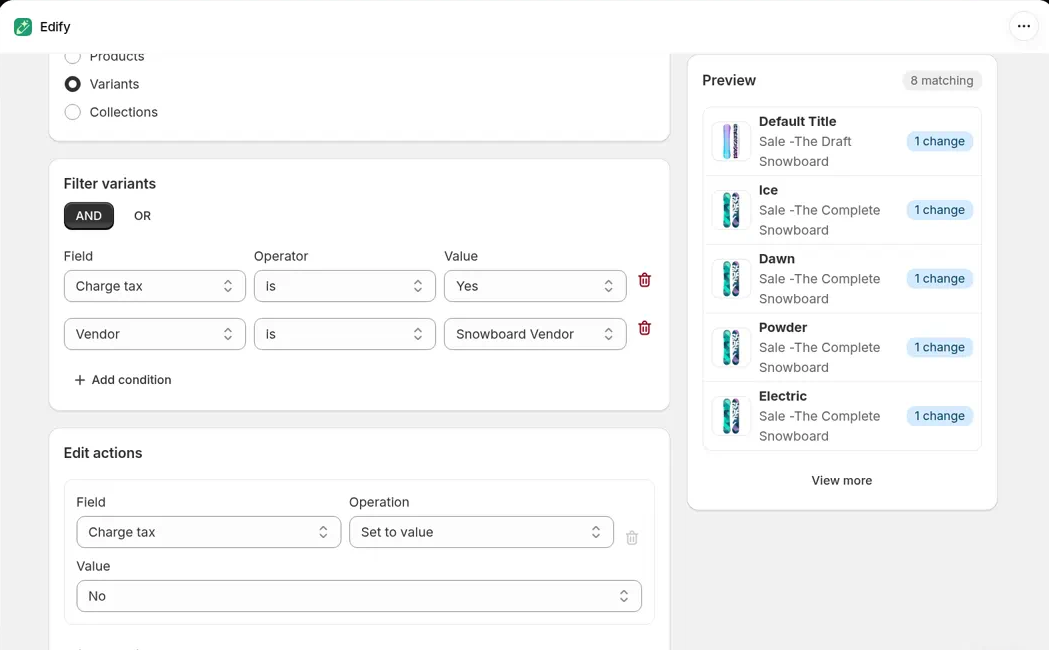Click the Powder variant thumbnail
Viewport: 1049px width, 650px height.
731,348
